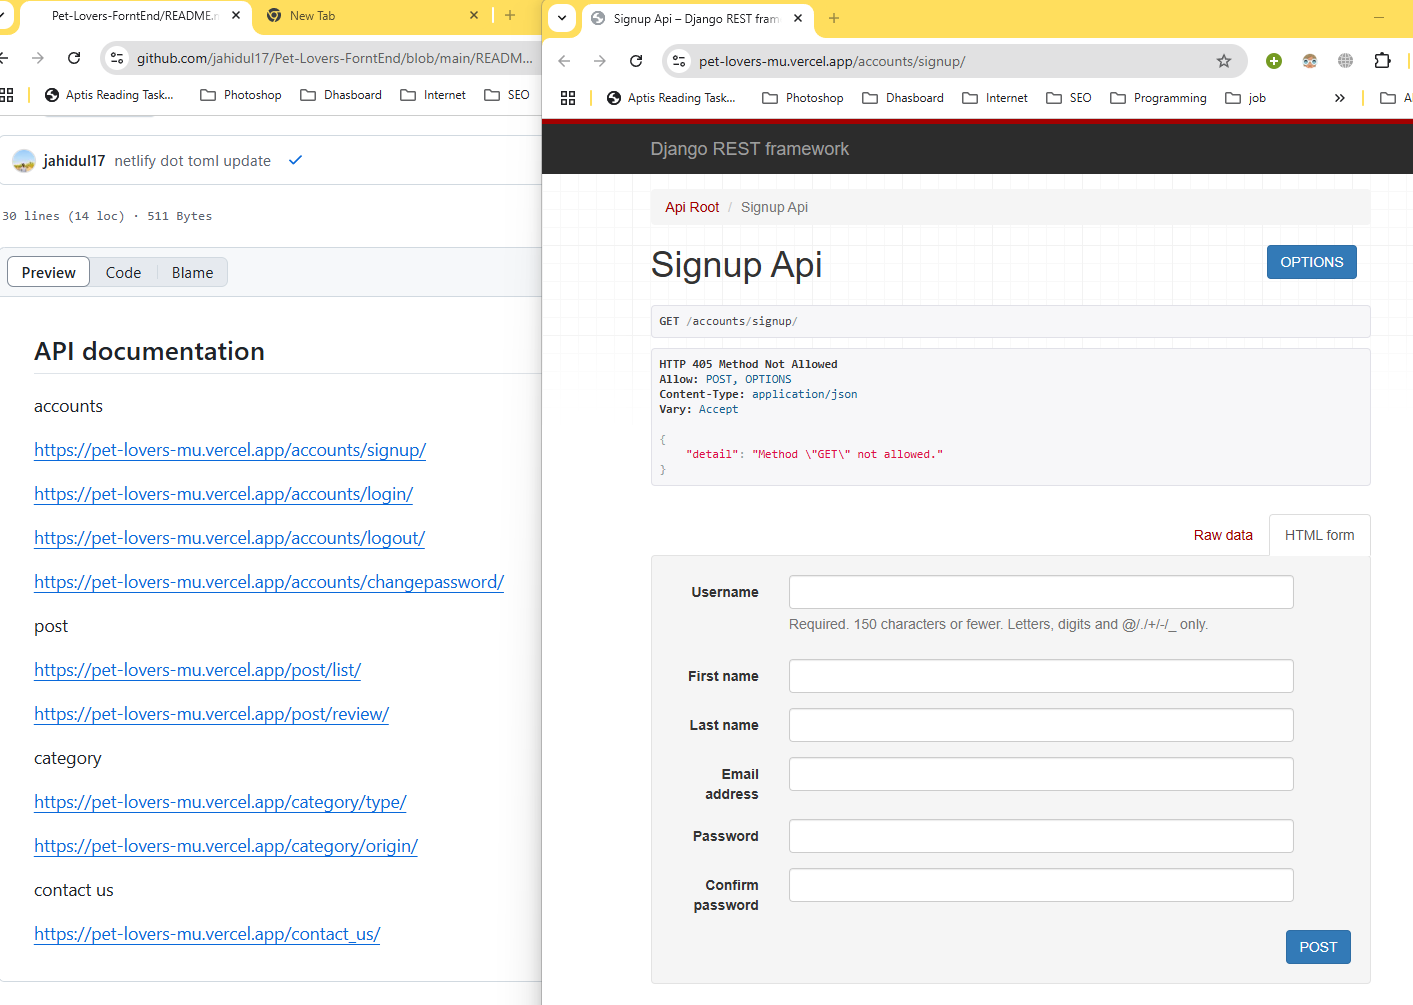The width and height of the screenshot is (1413, 1005).
Task: Select the Blame view tab
Action: [192, 273]
